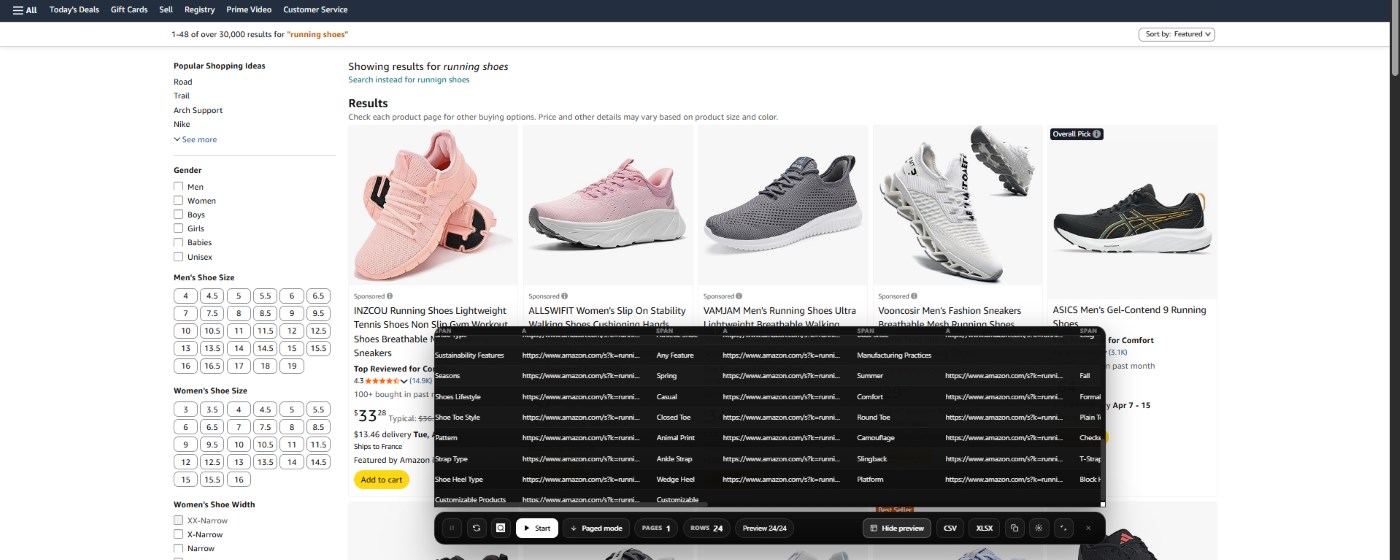Image resolution: width=1400 pixels, height=560 pixels.
Task: Select Nike shopping idea
Action: pyautogui.click(x=181, y=124)
